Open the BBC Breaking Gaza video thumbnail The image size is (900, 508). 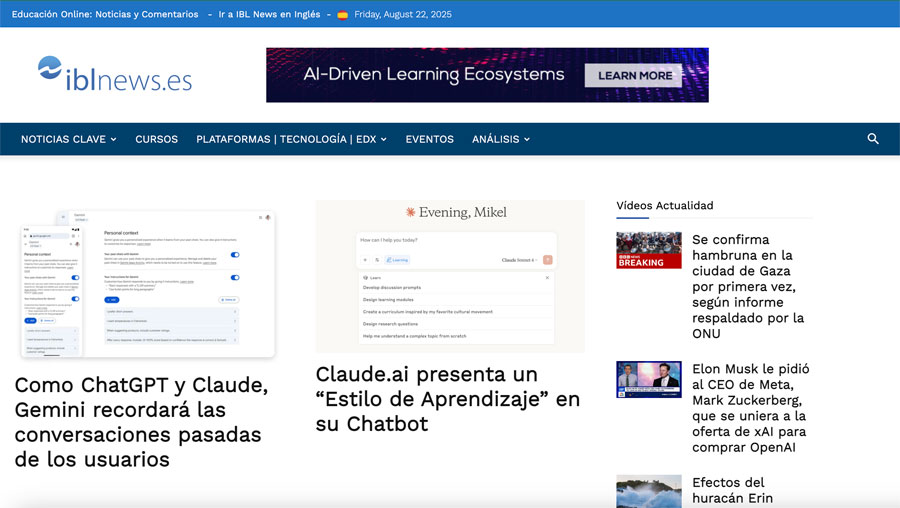click(x=649, y=250)
